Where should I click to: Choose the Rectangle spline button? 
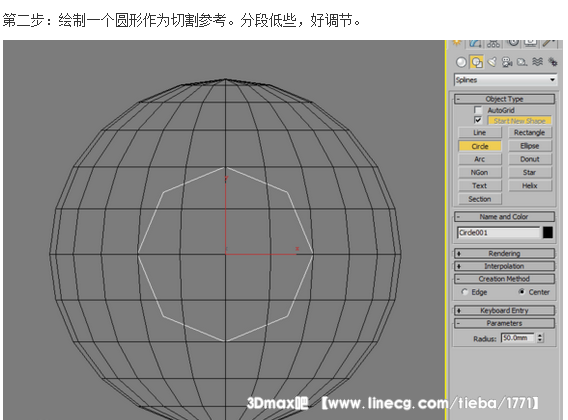click(530, 133)
